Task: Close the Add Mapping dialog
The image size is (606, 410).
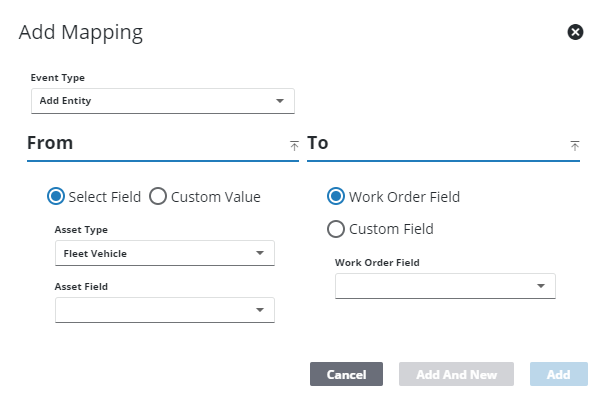Action: pyautogui.click(x=575, y=32)
